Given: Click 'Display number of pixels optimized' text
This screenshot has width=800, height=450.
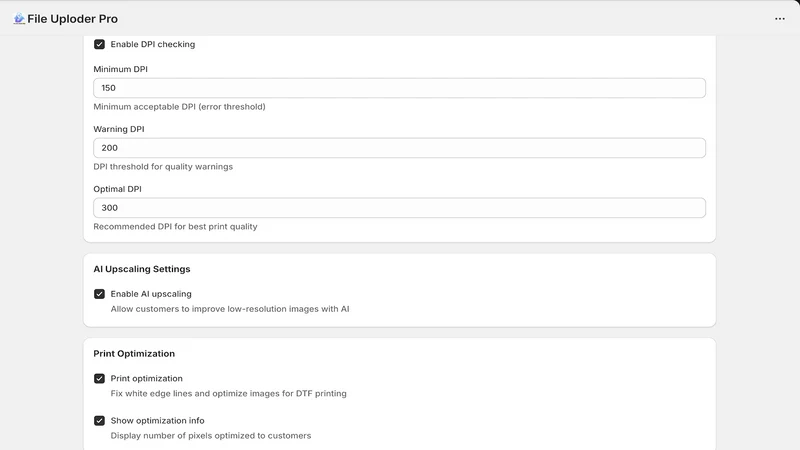Looking at the screenshot, I should point(211,436).
